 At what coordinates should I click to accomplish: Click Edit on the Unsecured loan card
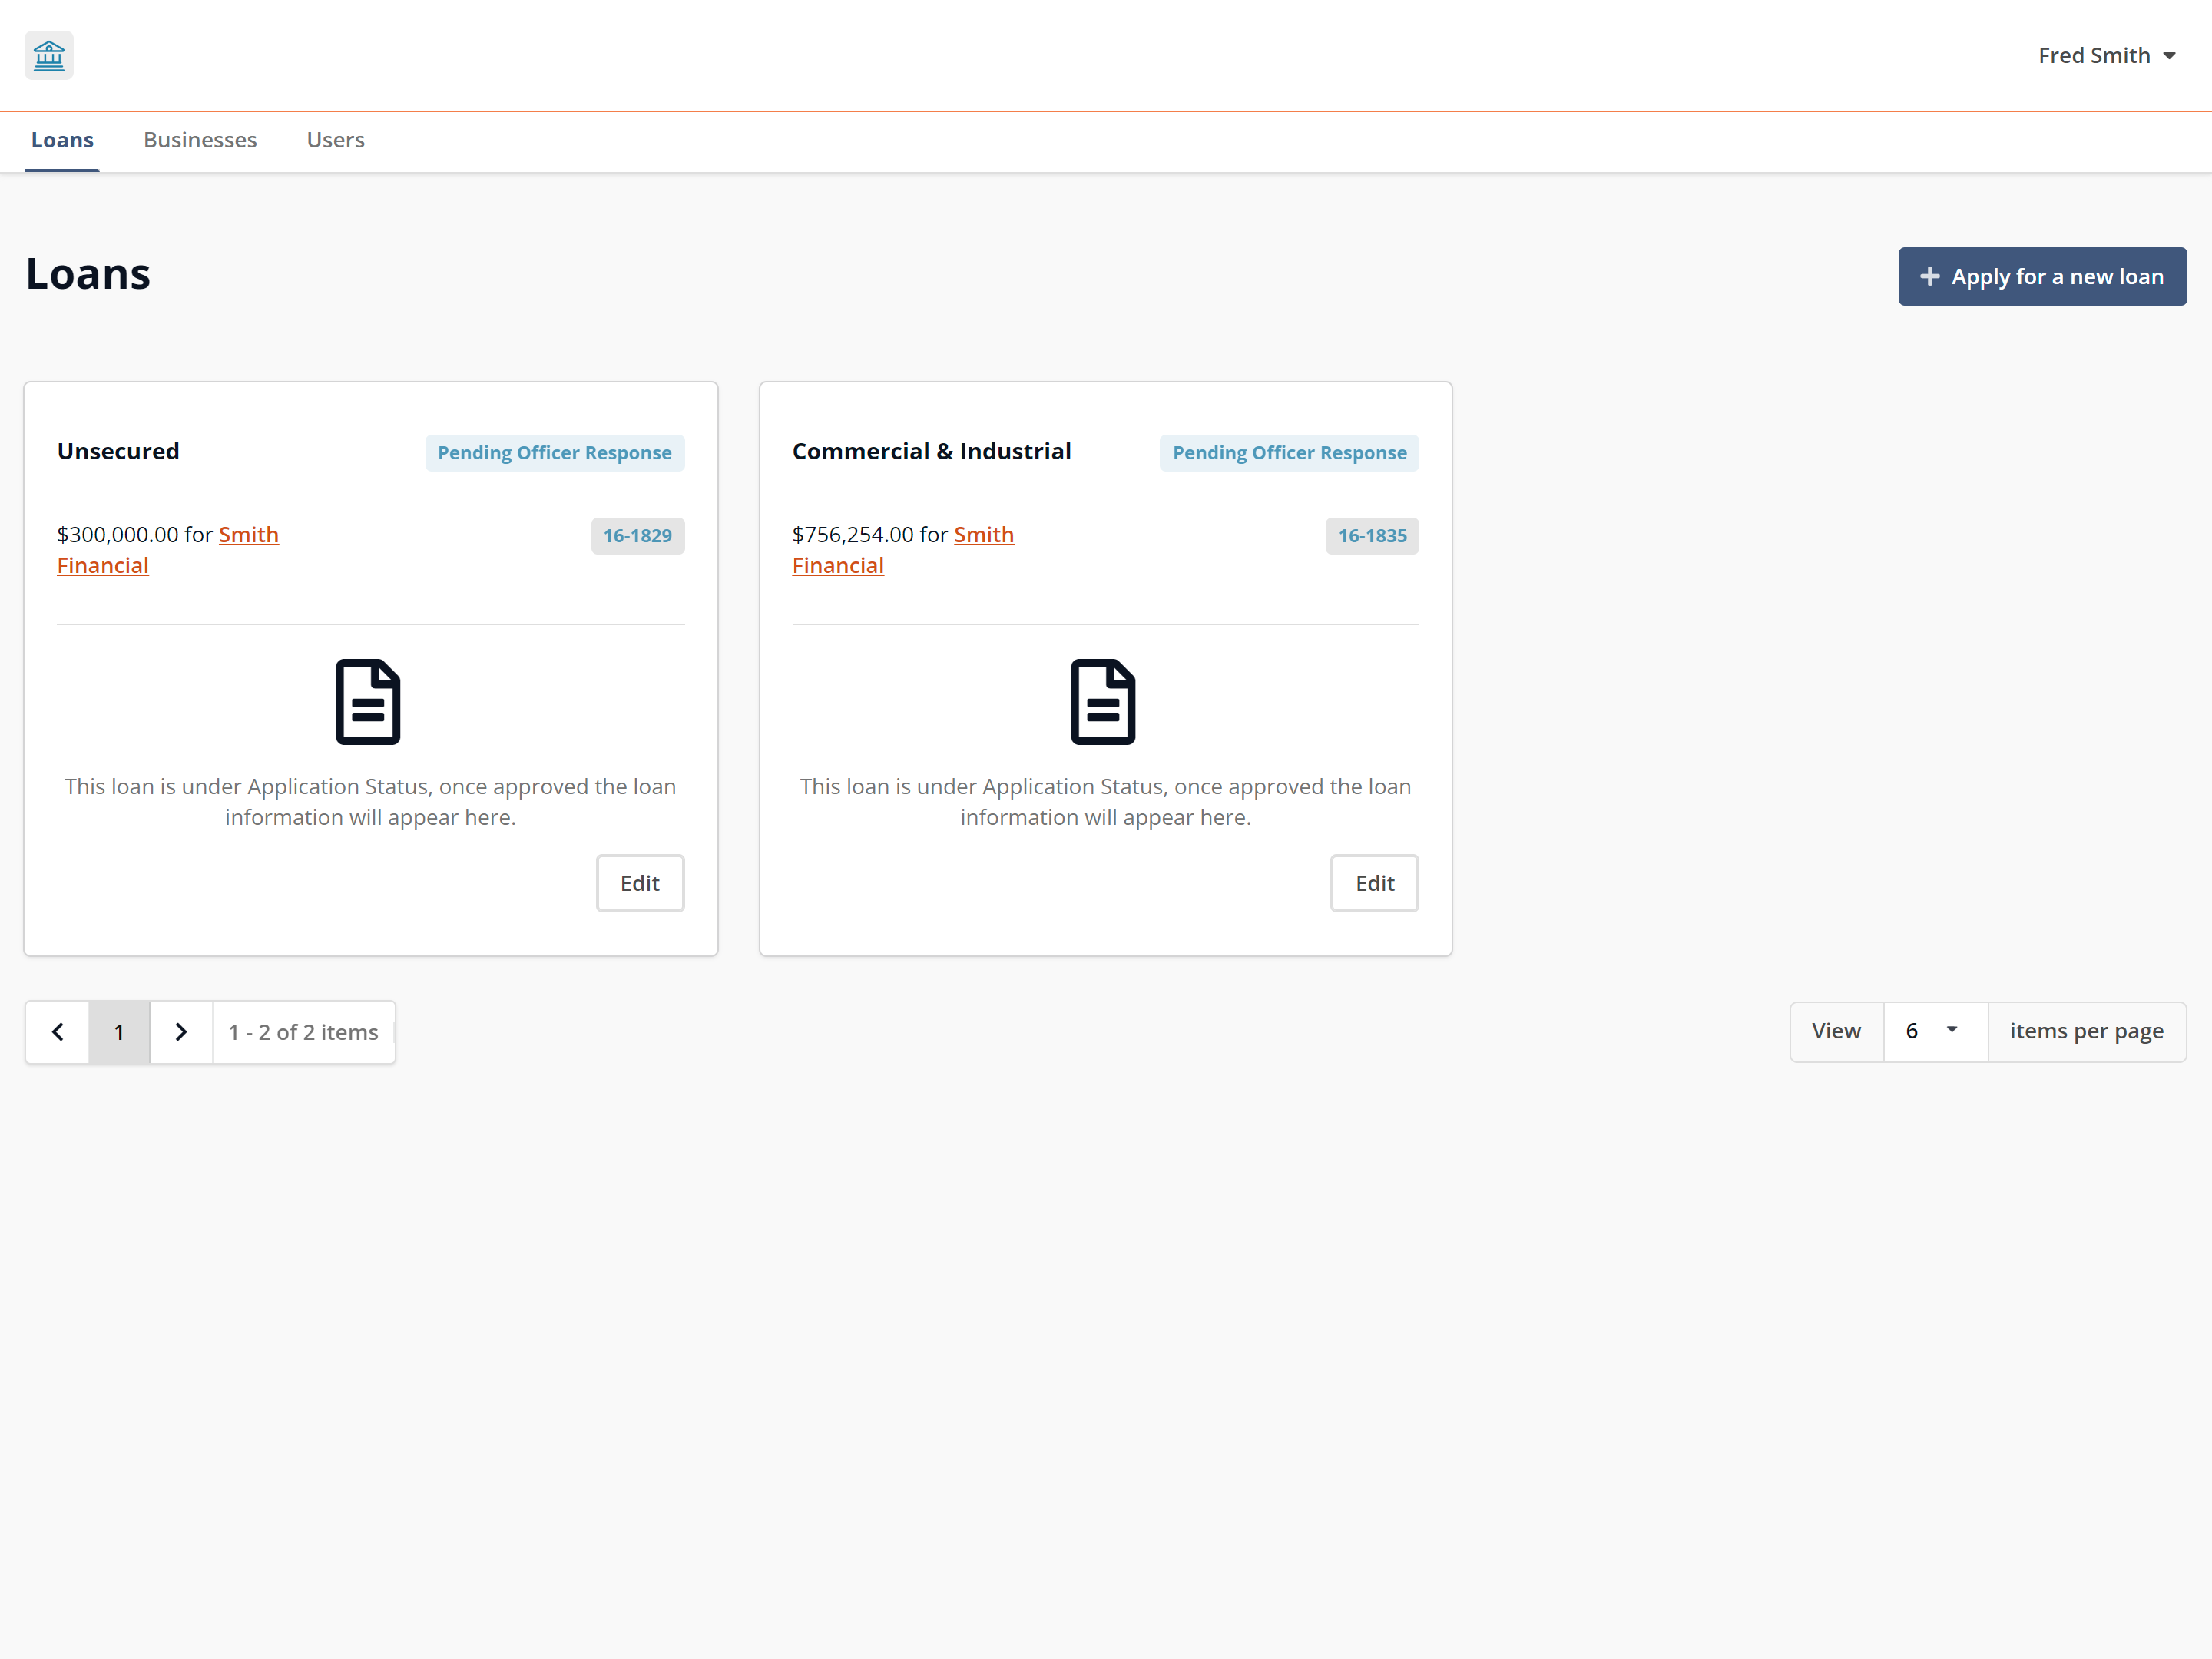[x=640, y=883]
